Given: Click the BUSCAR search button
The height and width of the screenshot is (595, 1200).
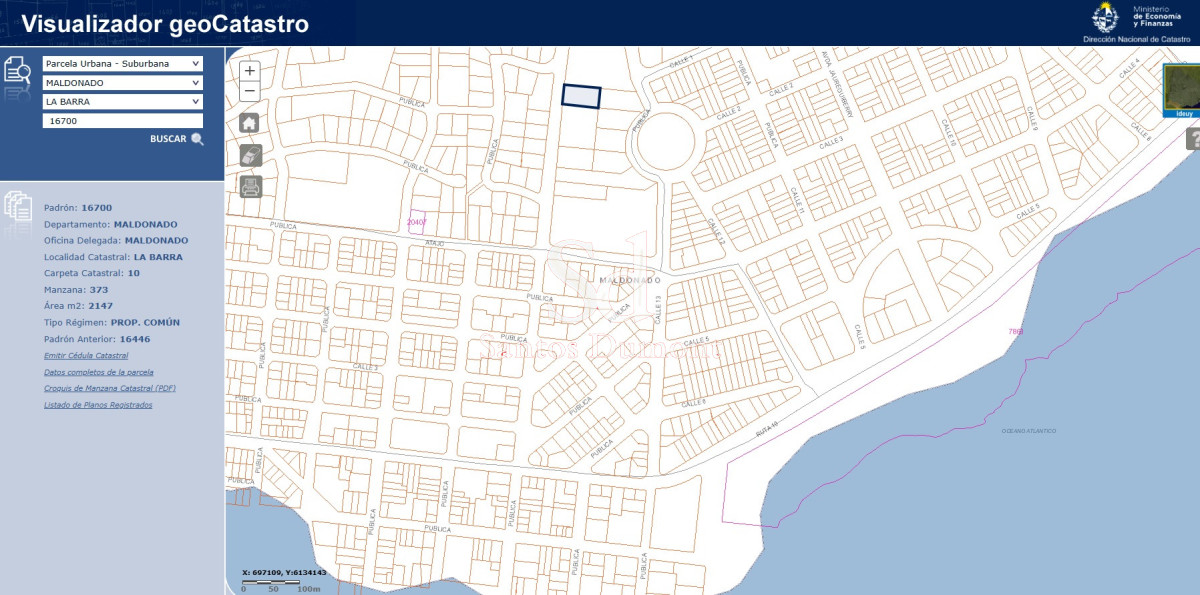Looking at the screenshot, I should pos(168,139).
